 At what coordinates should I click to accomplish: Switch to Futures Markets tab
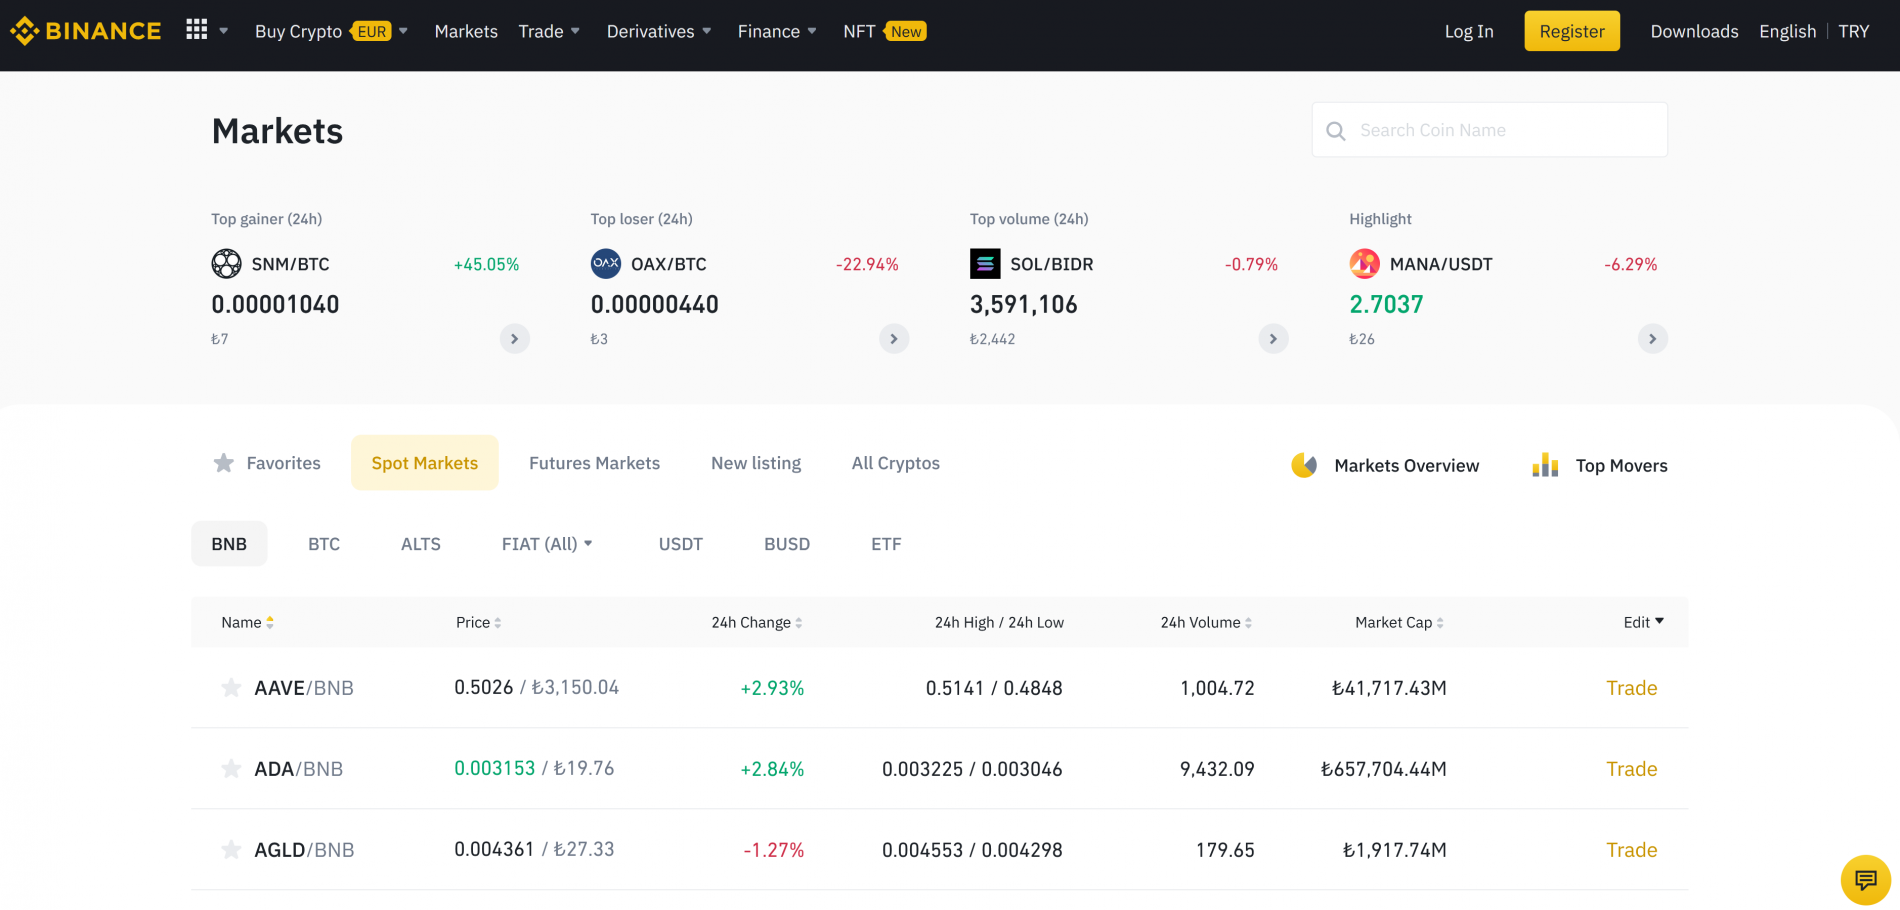tap(595, 463)
